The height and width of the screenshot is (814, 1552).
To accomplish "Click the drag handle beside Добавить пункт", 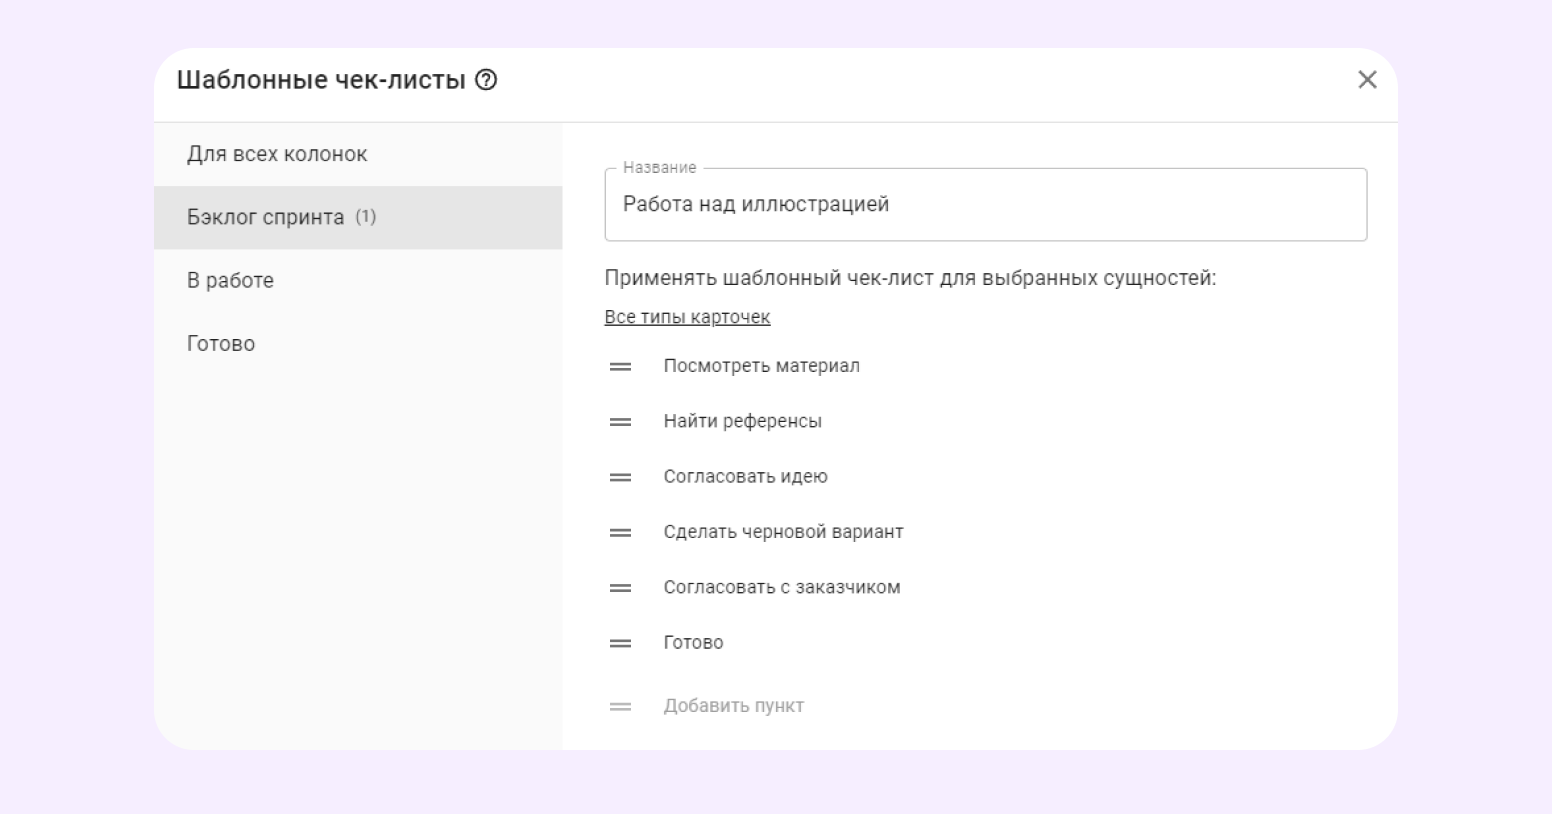I will click(620, 707).
